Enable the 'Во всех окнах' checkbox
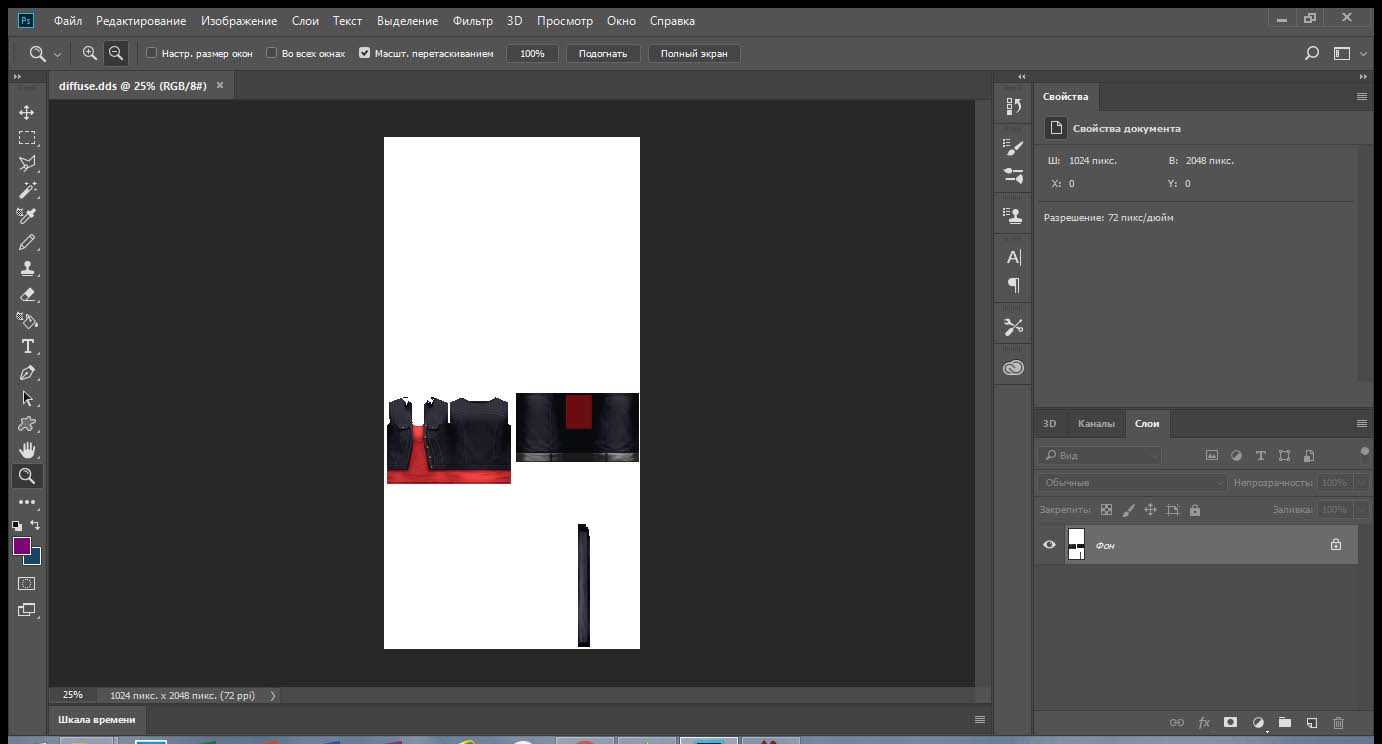1382x744 pixels. 272,53
